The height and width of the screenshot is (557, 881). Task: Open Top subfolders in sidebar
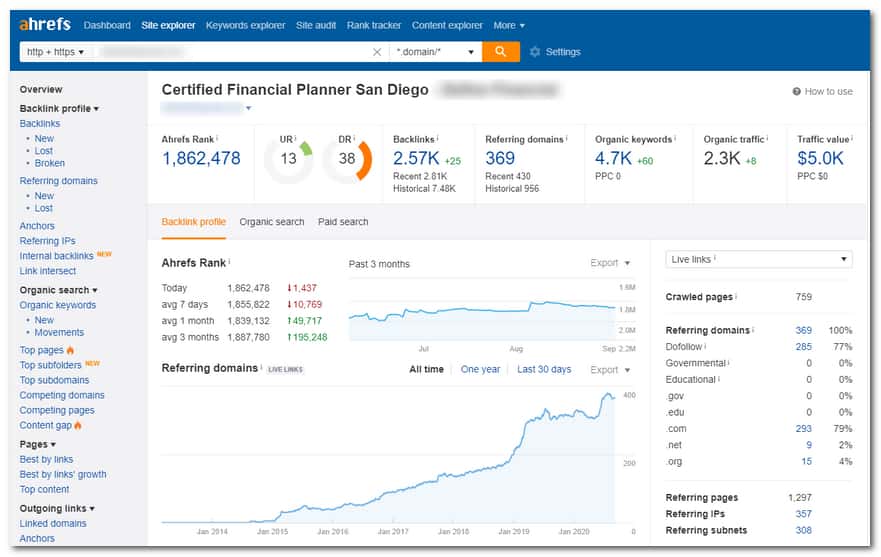tap(51, 365)
